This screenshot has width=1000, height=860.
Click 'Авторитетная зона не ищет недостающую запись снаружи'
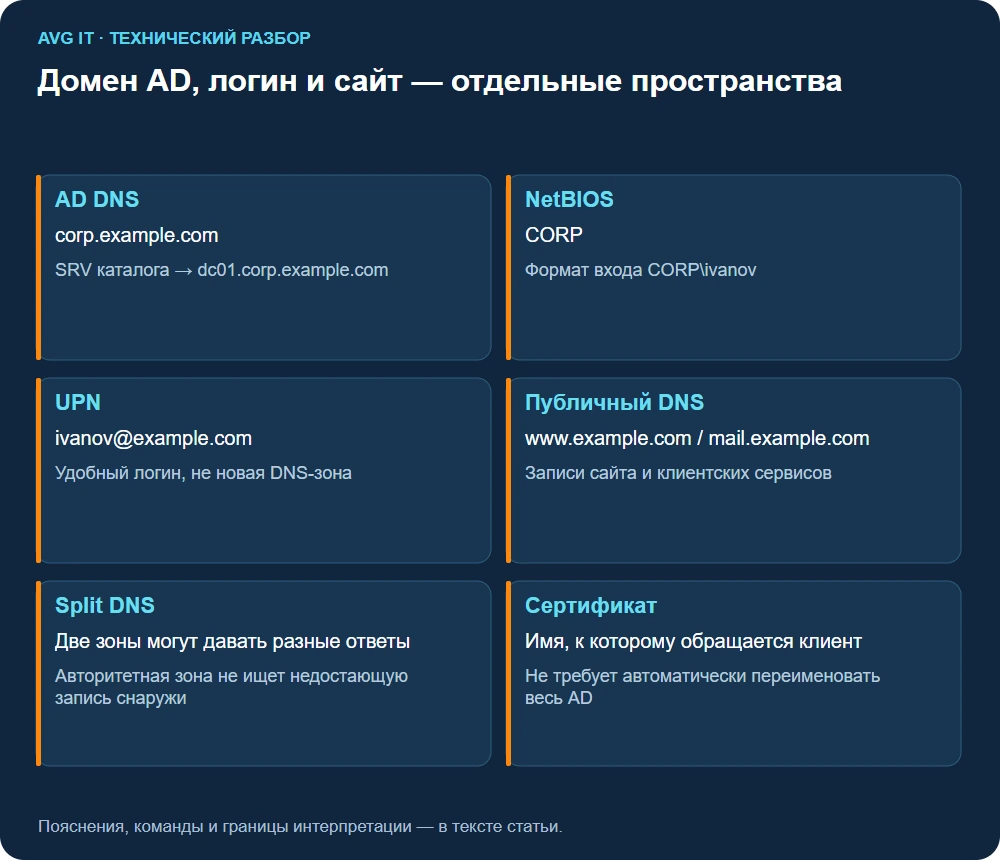(231, 686)
